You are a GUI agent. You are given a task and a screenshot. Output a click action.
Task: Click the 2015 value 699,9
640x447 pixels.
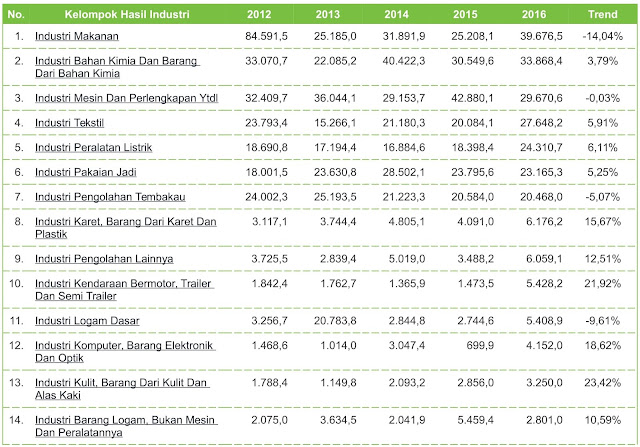click(x=480, y=345)
